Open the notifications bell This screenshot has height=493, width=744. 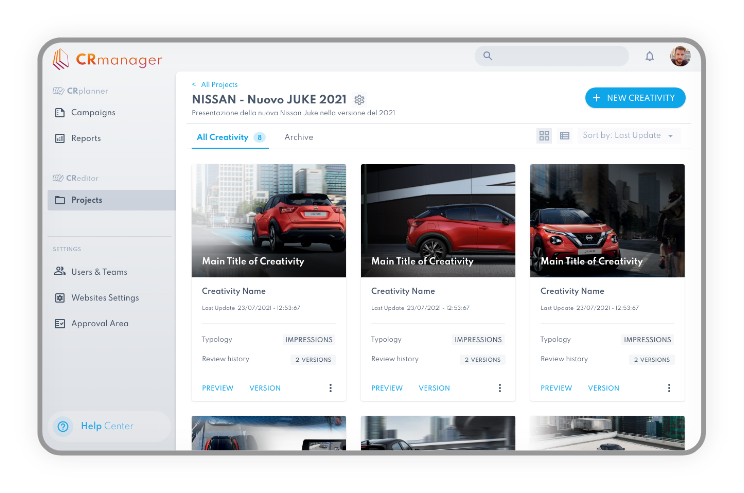pos(649,56)
